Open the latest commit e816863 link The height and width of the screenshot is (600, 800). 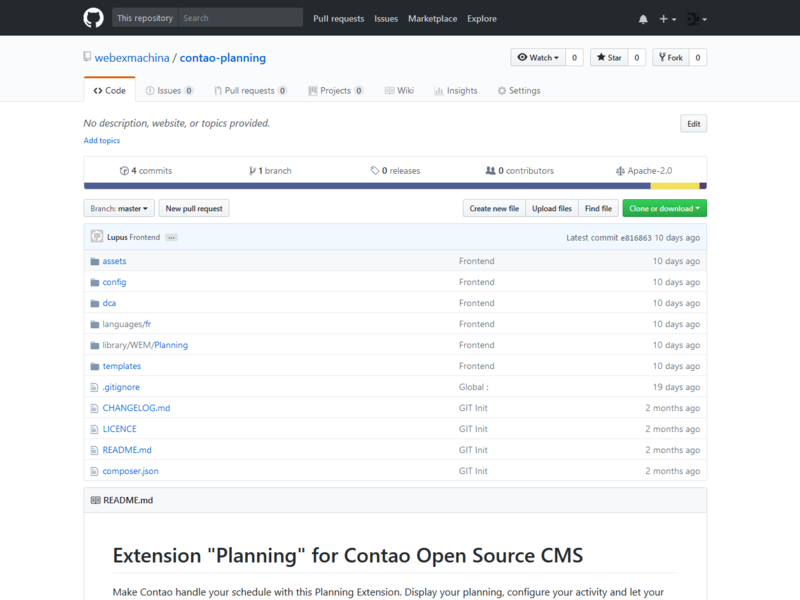click(x=636, y=238)
